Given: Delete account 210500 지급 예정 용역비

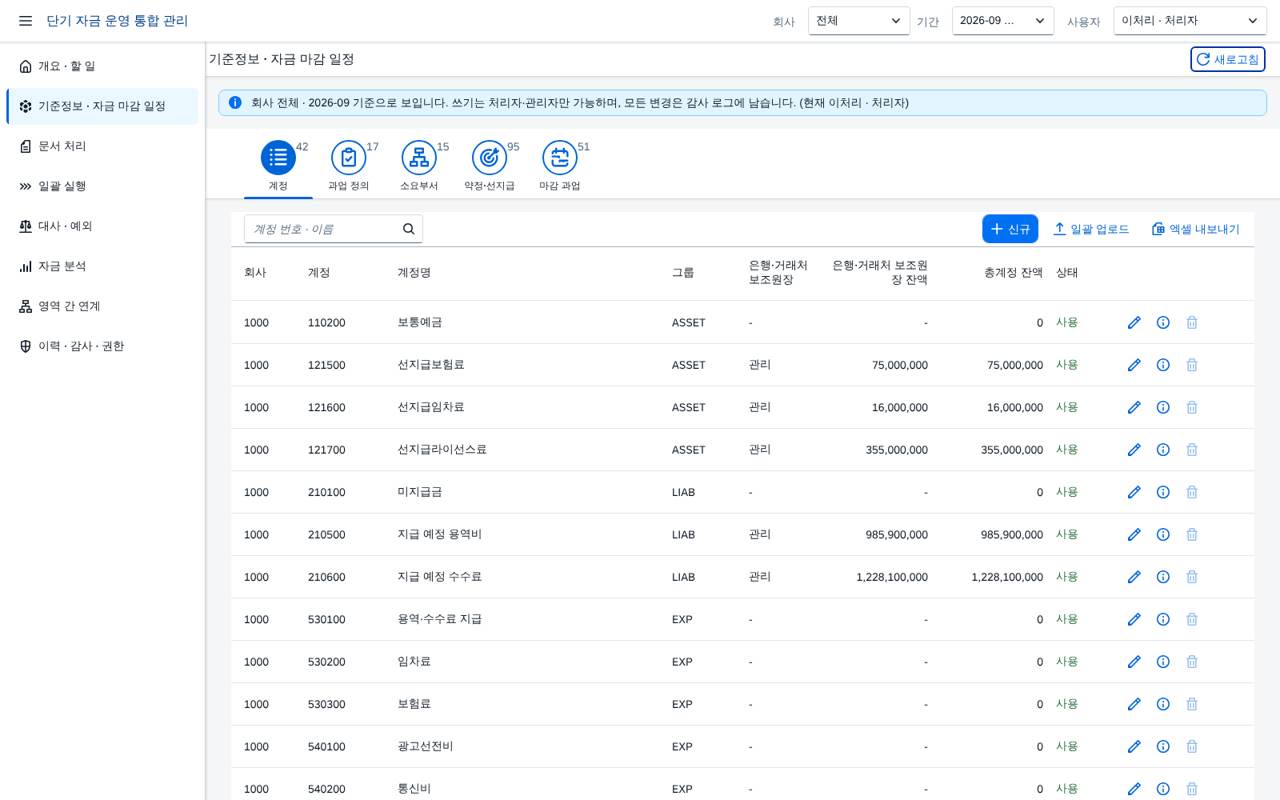Looking at the screenshot, I should [1192, 535].
